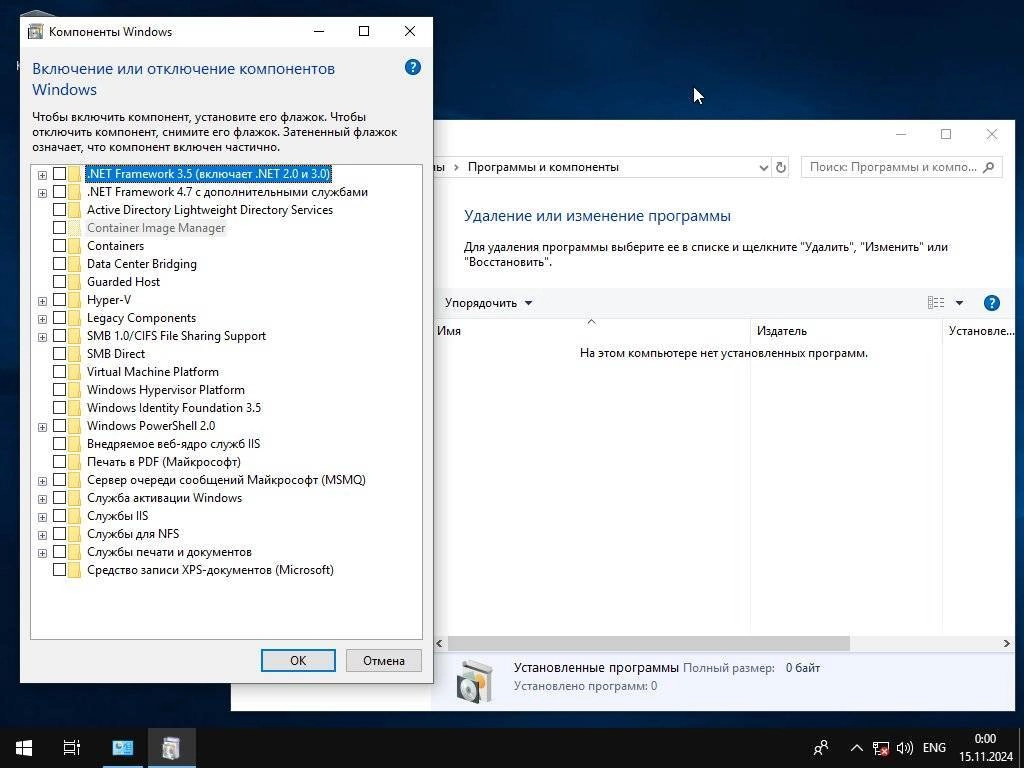Image resolution: width=1024 pixels, height=768 pixels.
Task: Tick the Guarded Host checkbox
Action: (59, 282)
